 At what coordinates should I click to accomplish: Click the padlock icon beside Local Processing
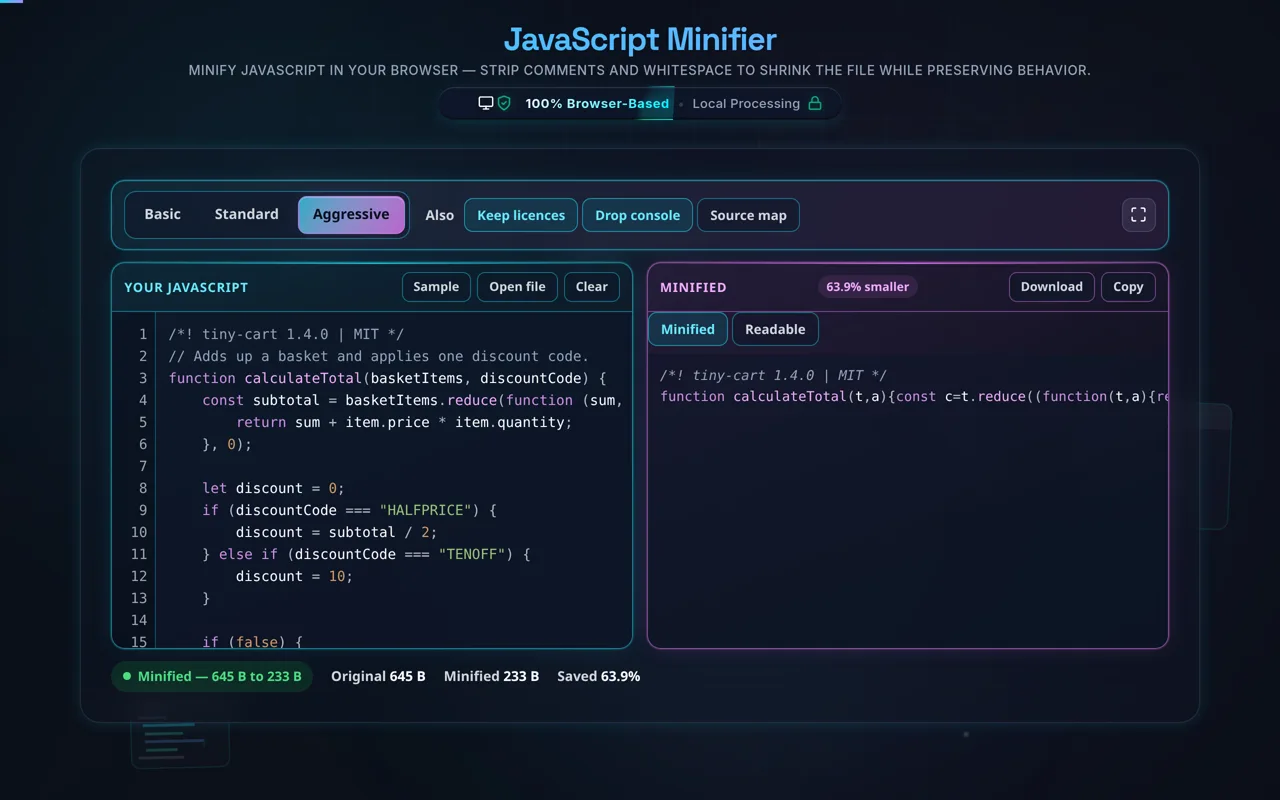[815, 103]
